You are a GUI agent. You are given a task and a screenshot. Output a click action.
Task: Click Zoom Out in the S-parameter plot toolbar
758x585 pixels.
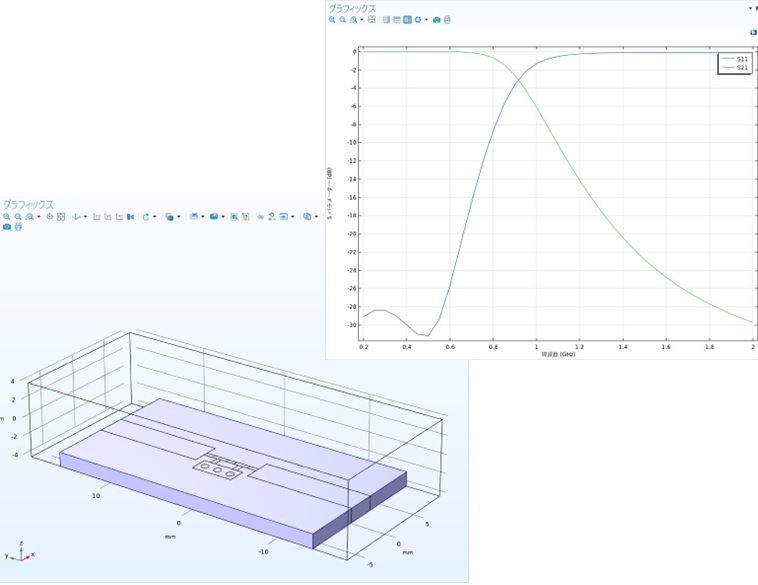pos(342,19)
